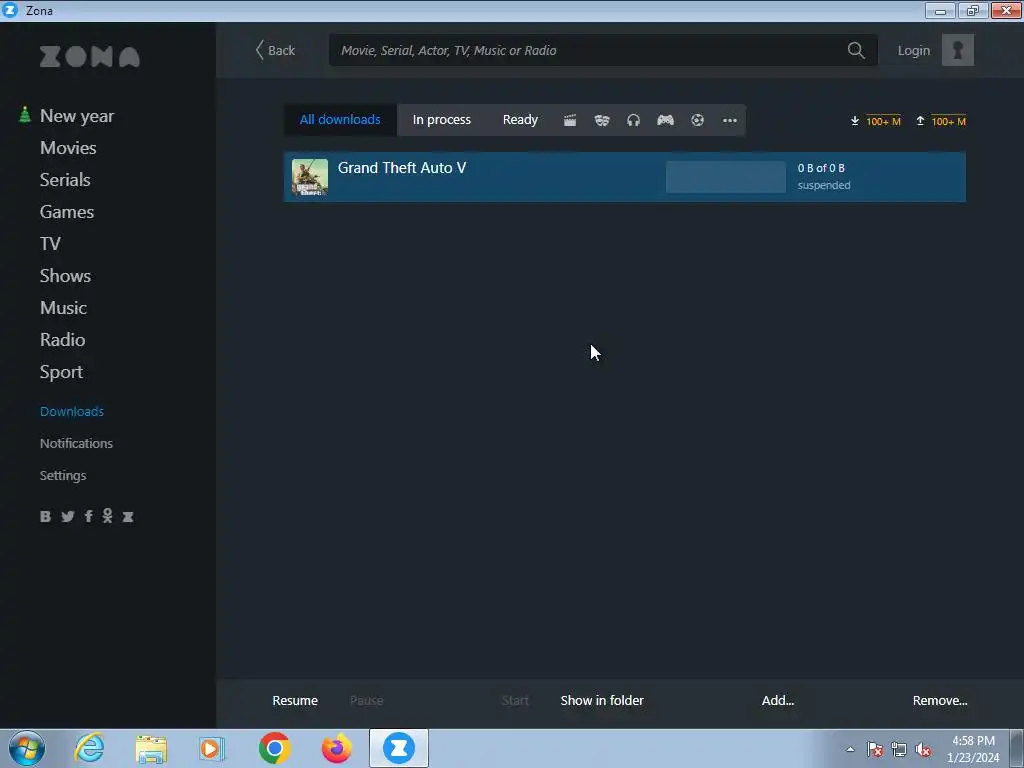This screenshot has height=768, width=1024.
Task: Open the Facebook social icon
Action: (88, 517)
